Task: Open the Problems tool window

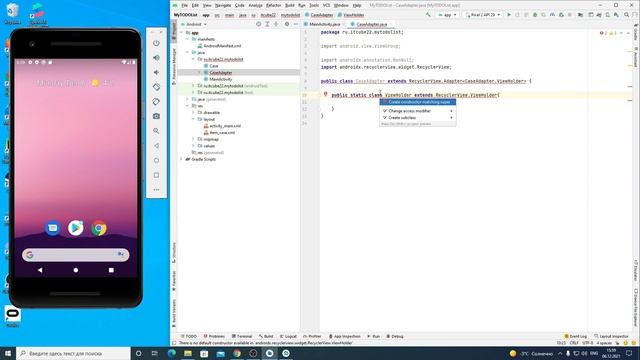Action: [x=214, y=336]
